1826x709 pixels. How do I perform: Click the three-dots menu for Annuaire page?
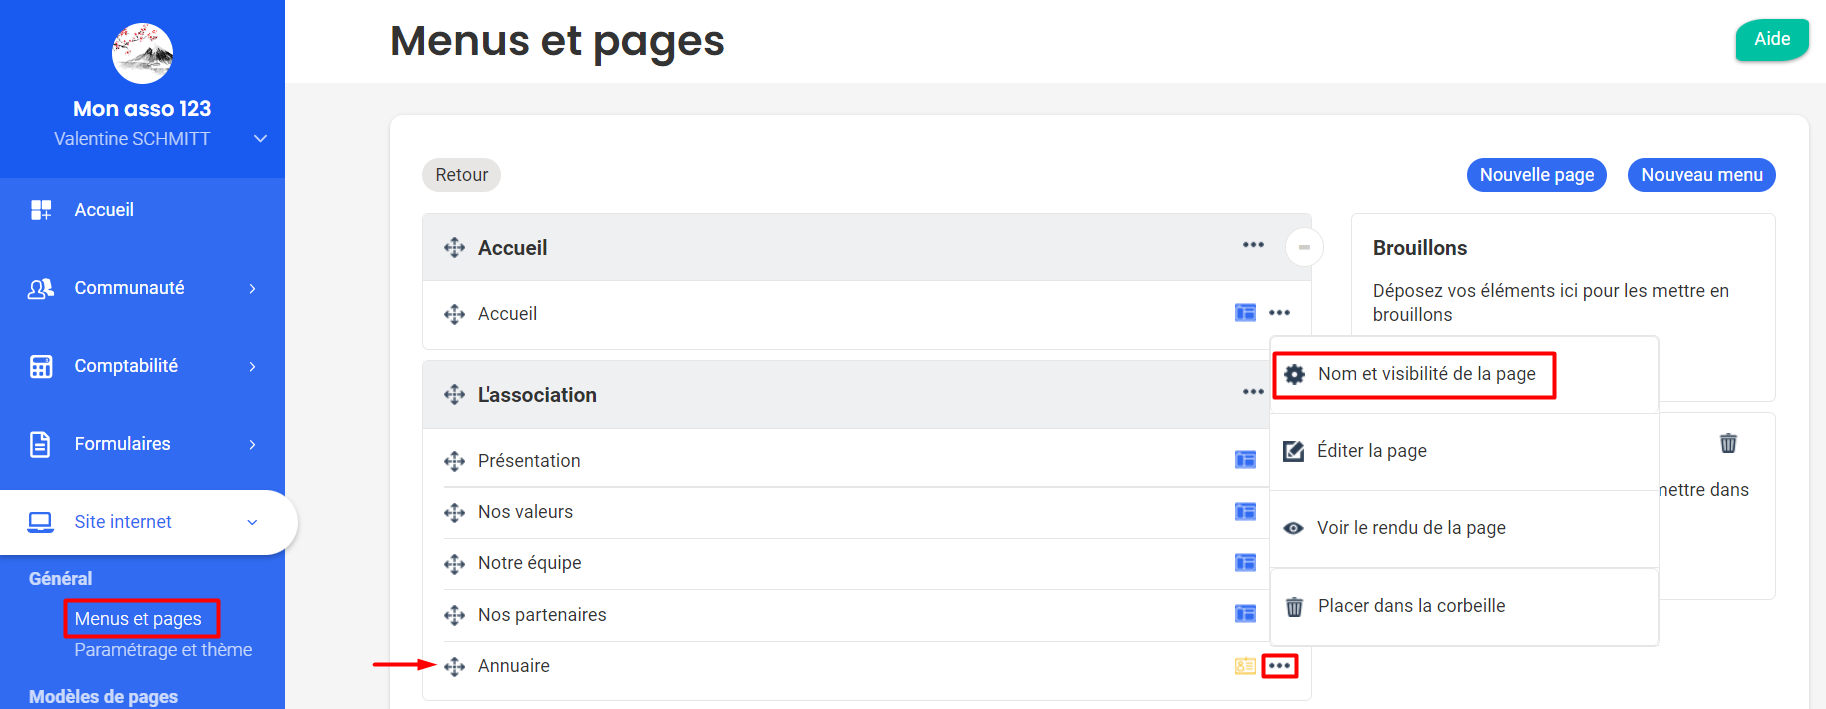point(1279,666)
